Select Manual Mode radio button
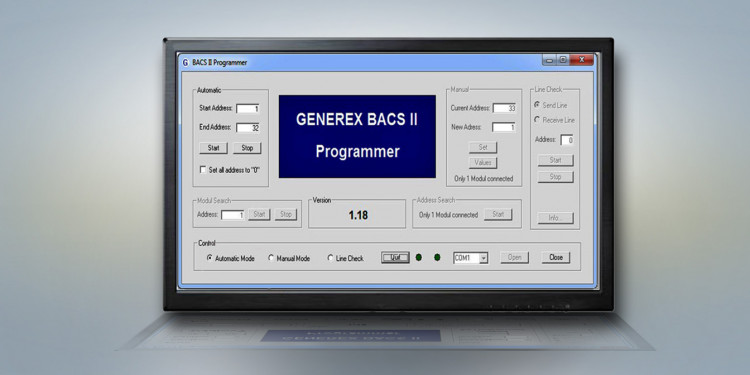750x375 pixels. coord(271,258)
